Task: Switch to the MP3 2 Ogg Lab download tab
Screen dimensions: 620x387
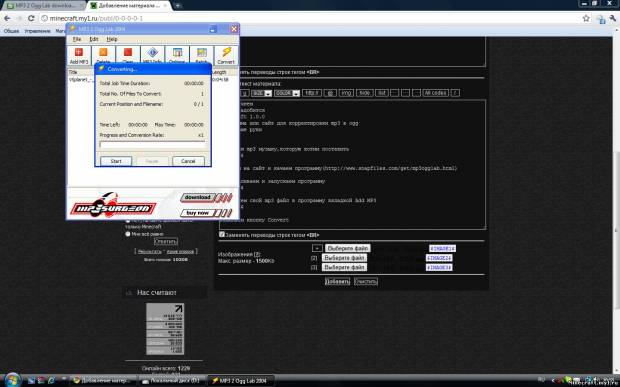Action: [44, 6]
